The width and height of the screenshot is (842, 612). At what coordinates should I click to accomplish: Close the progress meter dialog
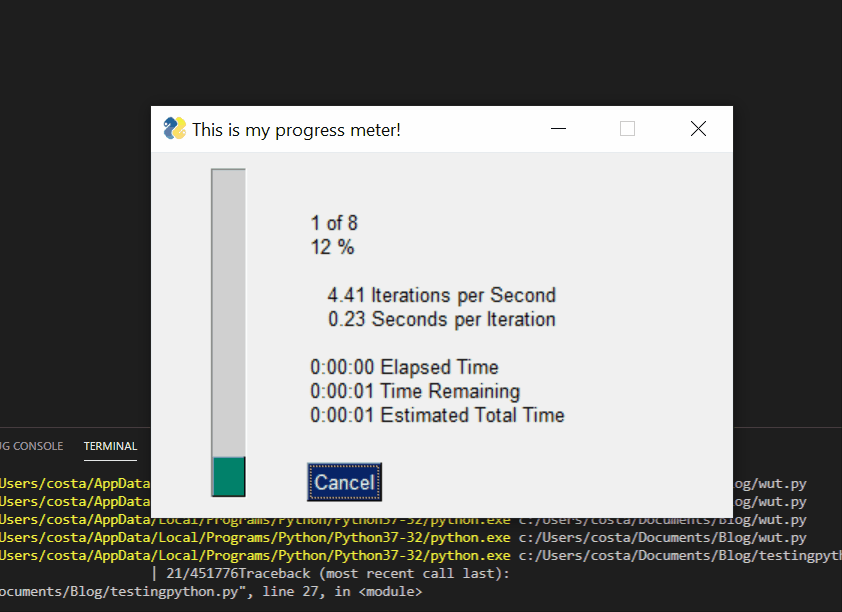pos(698,129)
